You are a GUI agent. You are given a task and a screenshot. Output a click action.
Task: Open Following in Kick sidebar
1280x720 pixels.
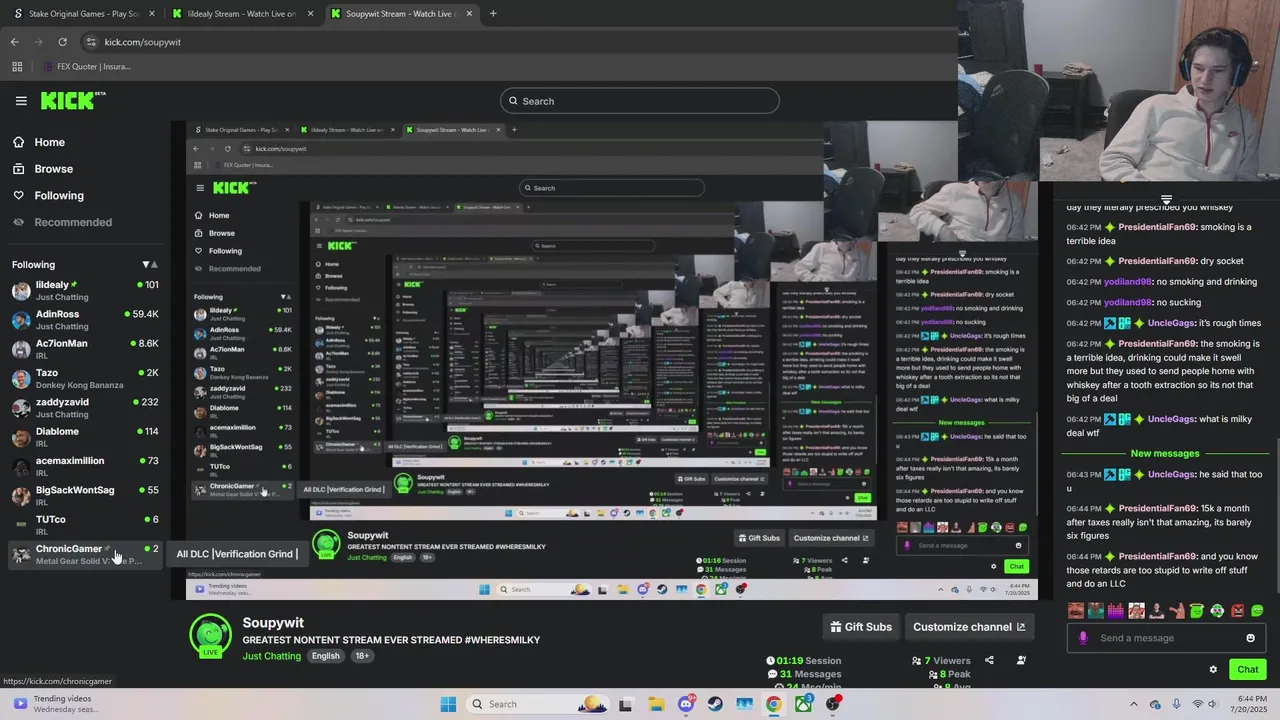(48, 196)
